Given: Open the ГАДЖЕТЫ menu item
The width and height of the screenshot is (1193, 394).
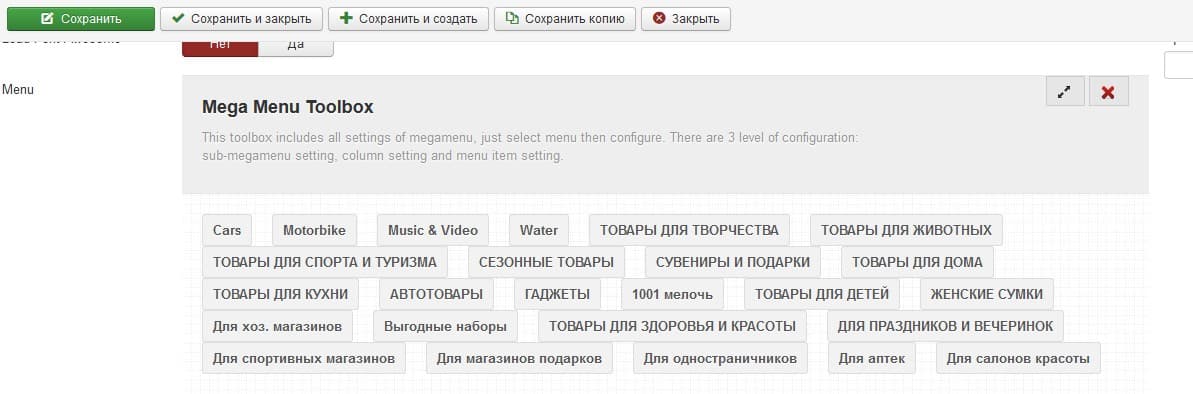Looking at the screenshot, I should [x=557, y=294].
